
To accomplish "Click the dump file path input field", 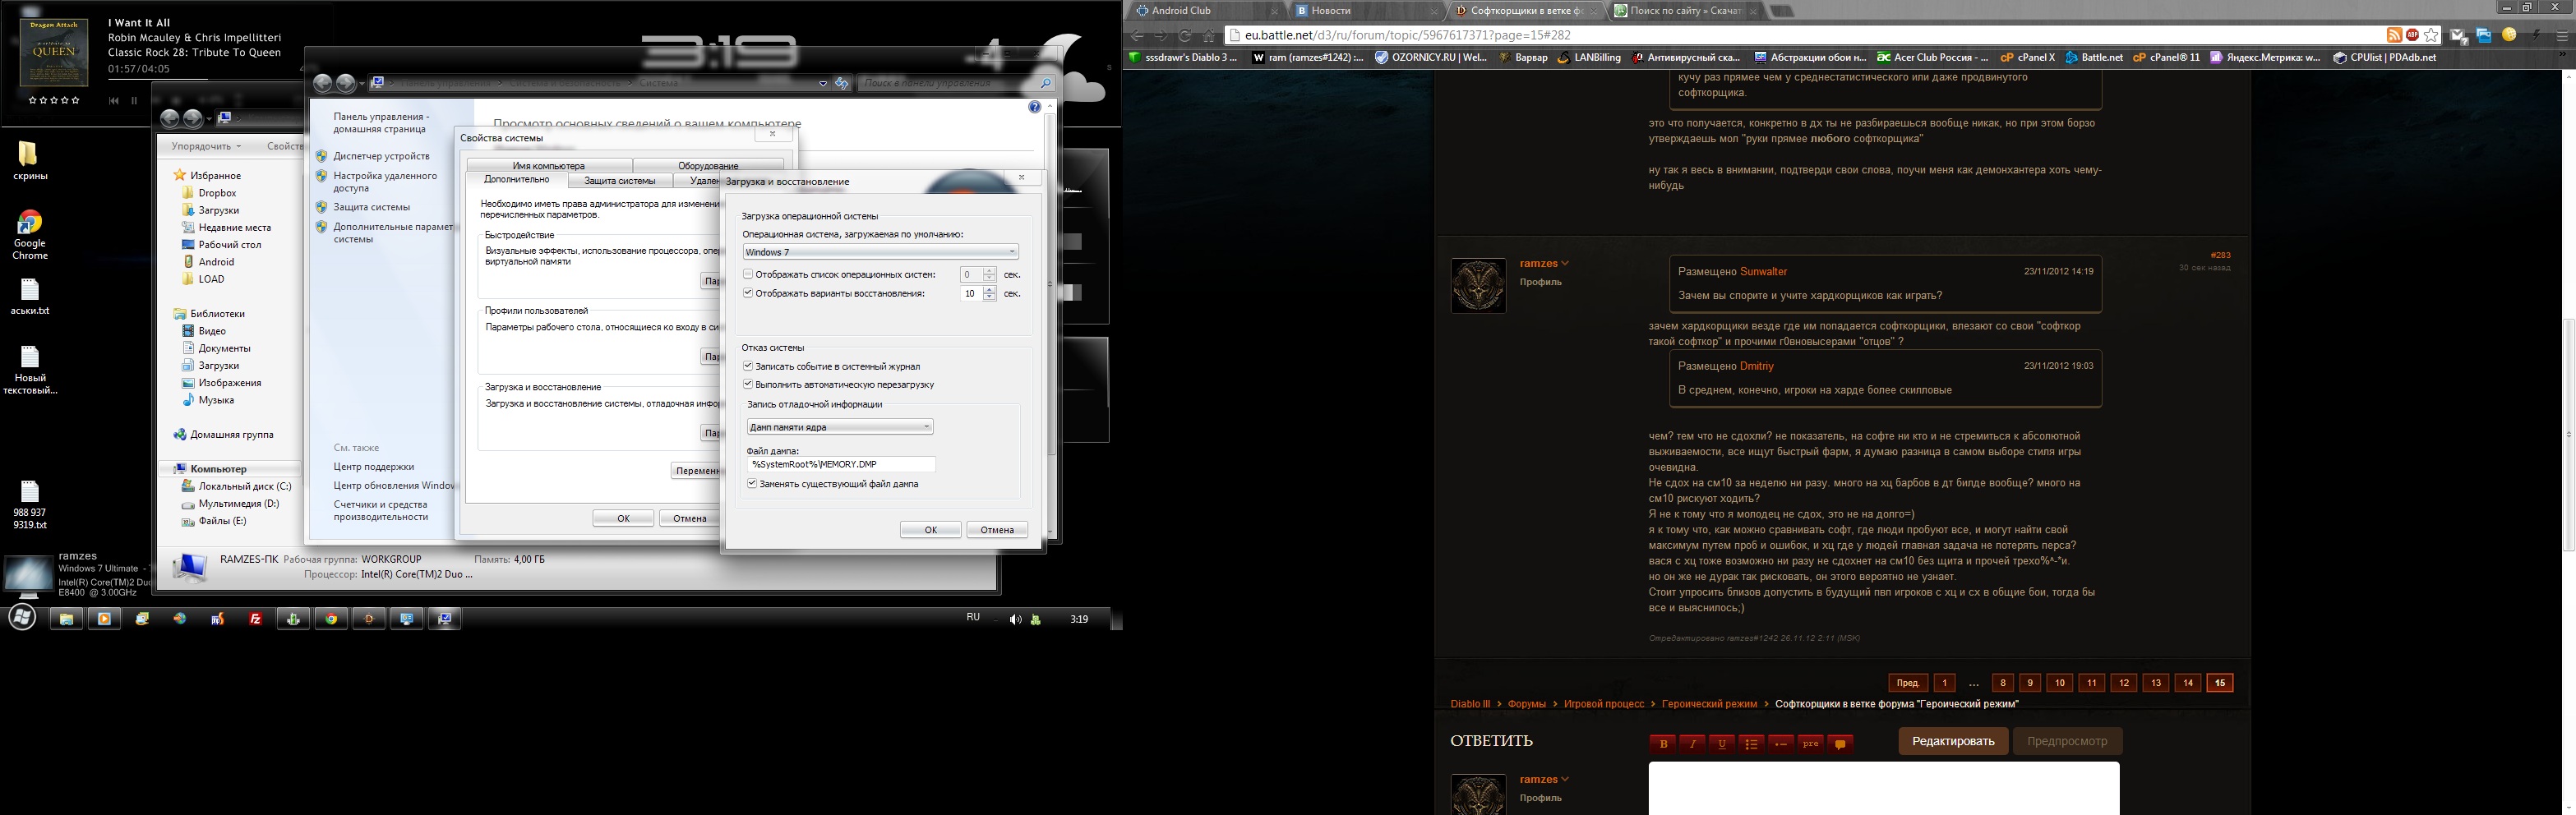I will [841, 464].
